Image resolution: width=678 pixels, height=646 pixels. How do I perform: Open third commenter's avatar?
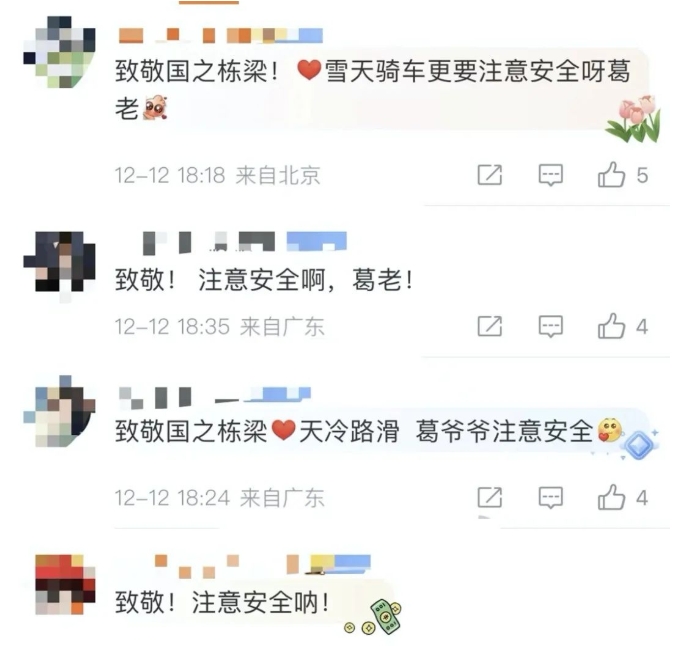tap(59, 411)
